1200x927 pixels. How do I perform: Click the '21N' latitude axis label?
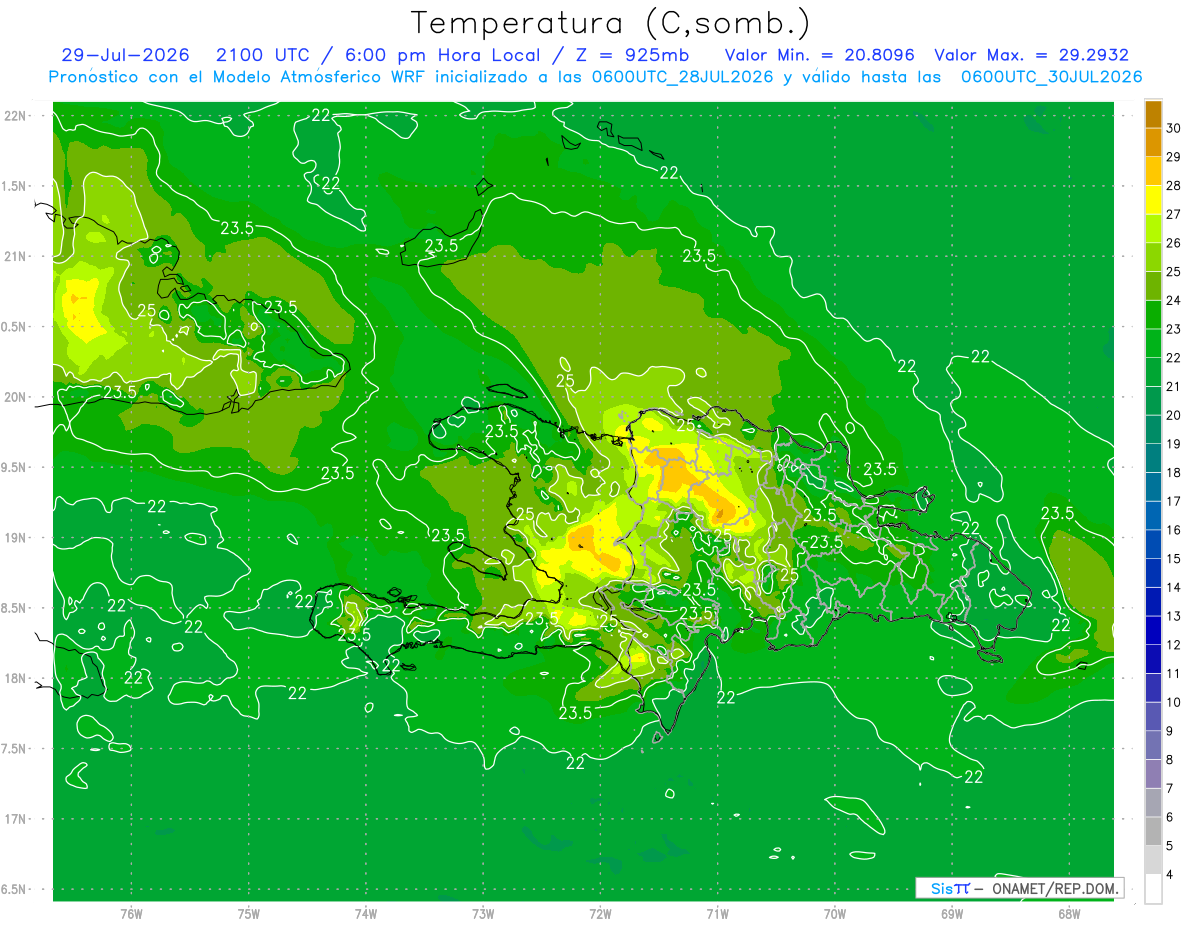click(x=16, y=256)
